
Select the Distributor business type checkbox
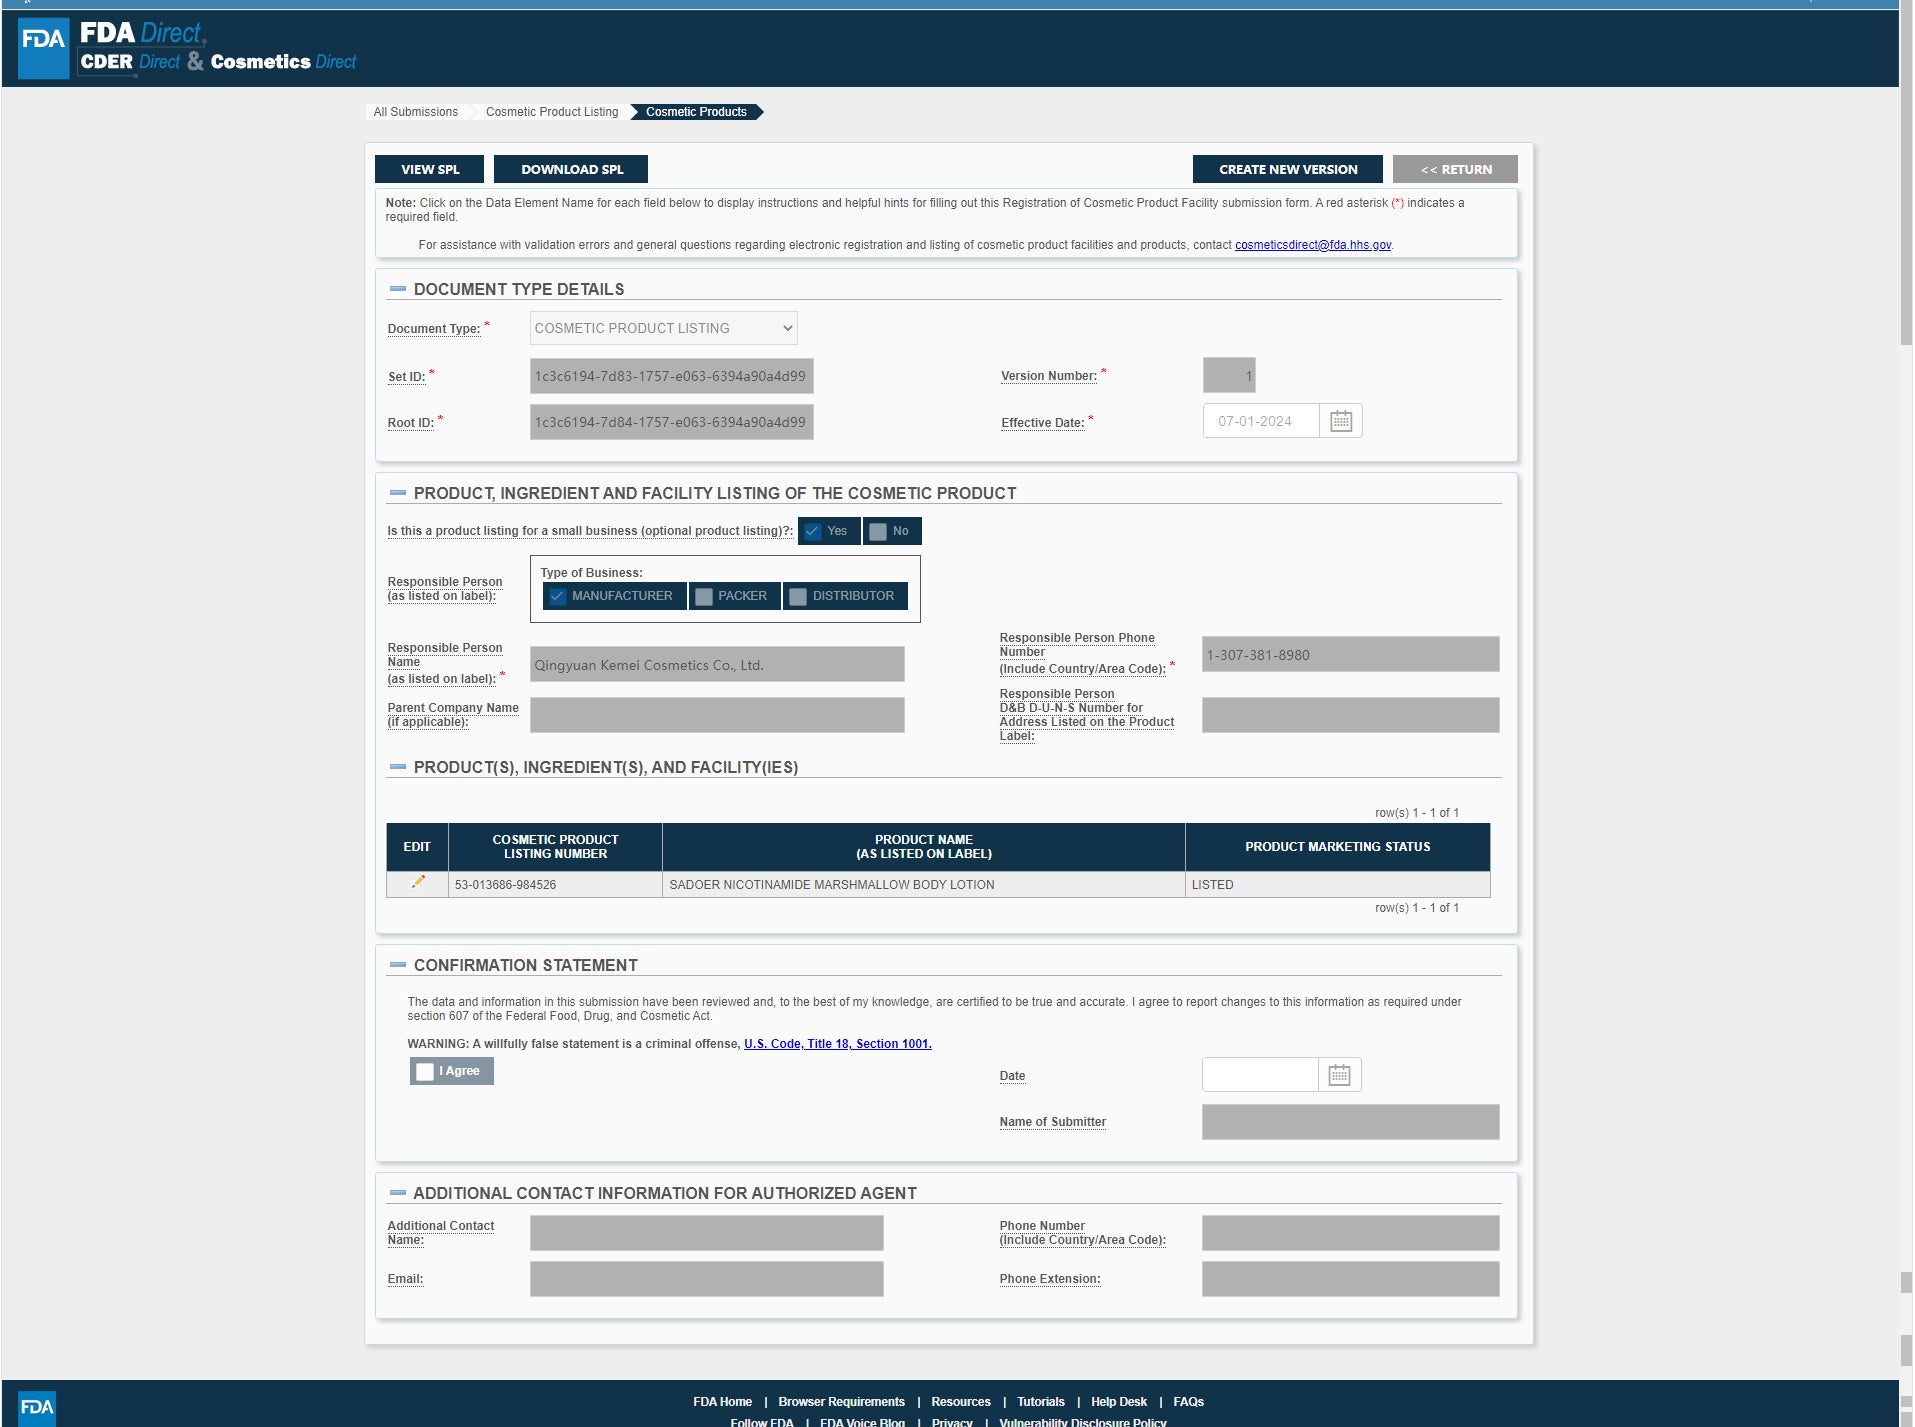coord(798,597)
